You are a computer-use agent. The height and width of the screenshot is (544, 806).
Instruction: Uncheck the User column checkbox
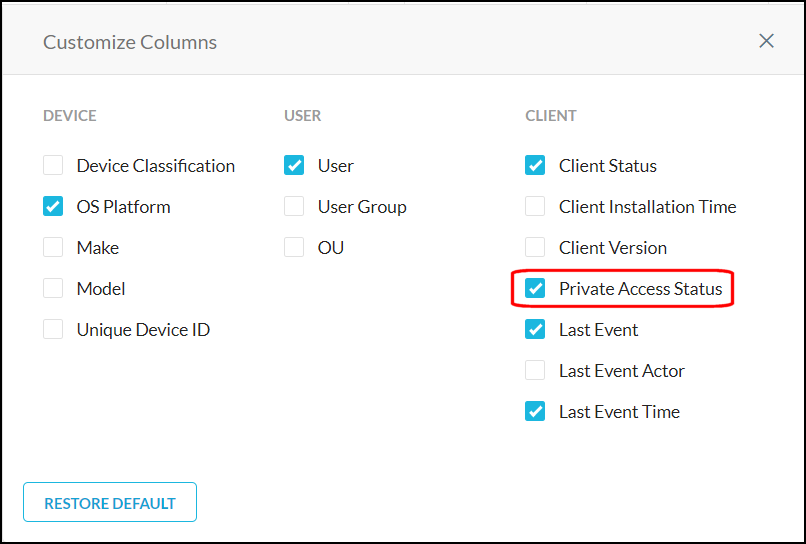pyautogui.click(x=294, y=166)
